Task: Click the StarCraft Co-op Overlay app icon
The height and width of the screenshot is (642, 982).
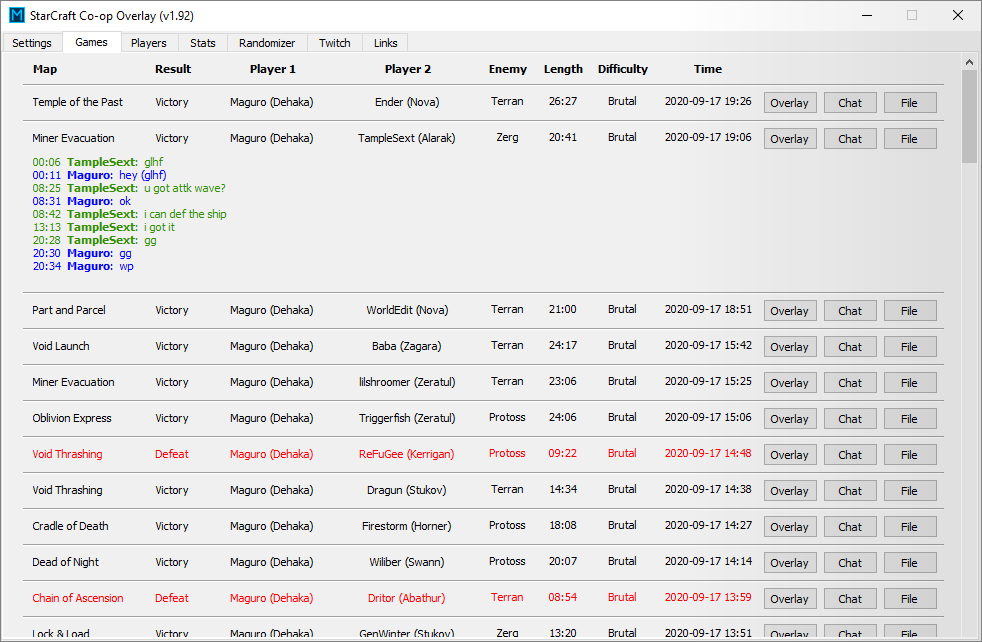Action: (17, 15)
